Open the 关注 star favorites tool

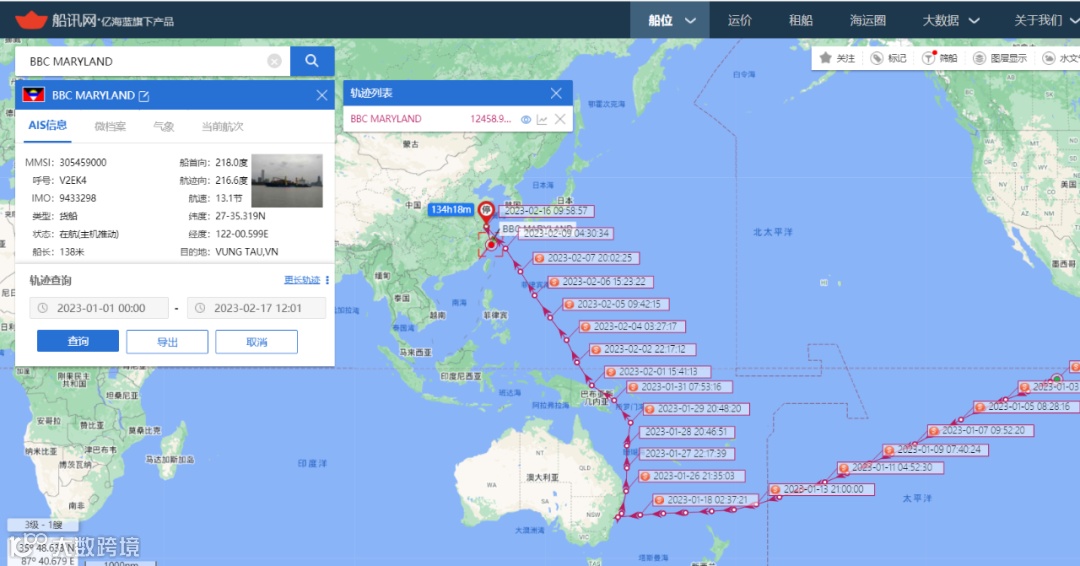[x=837, y=58]
